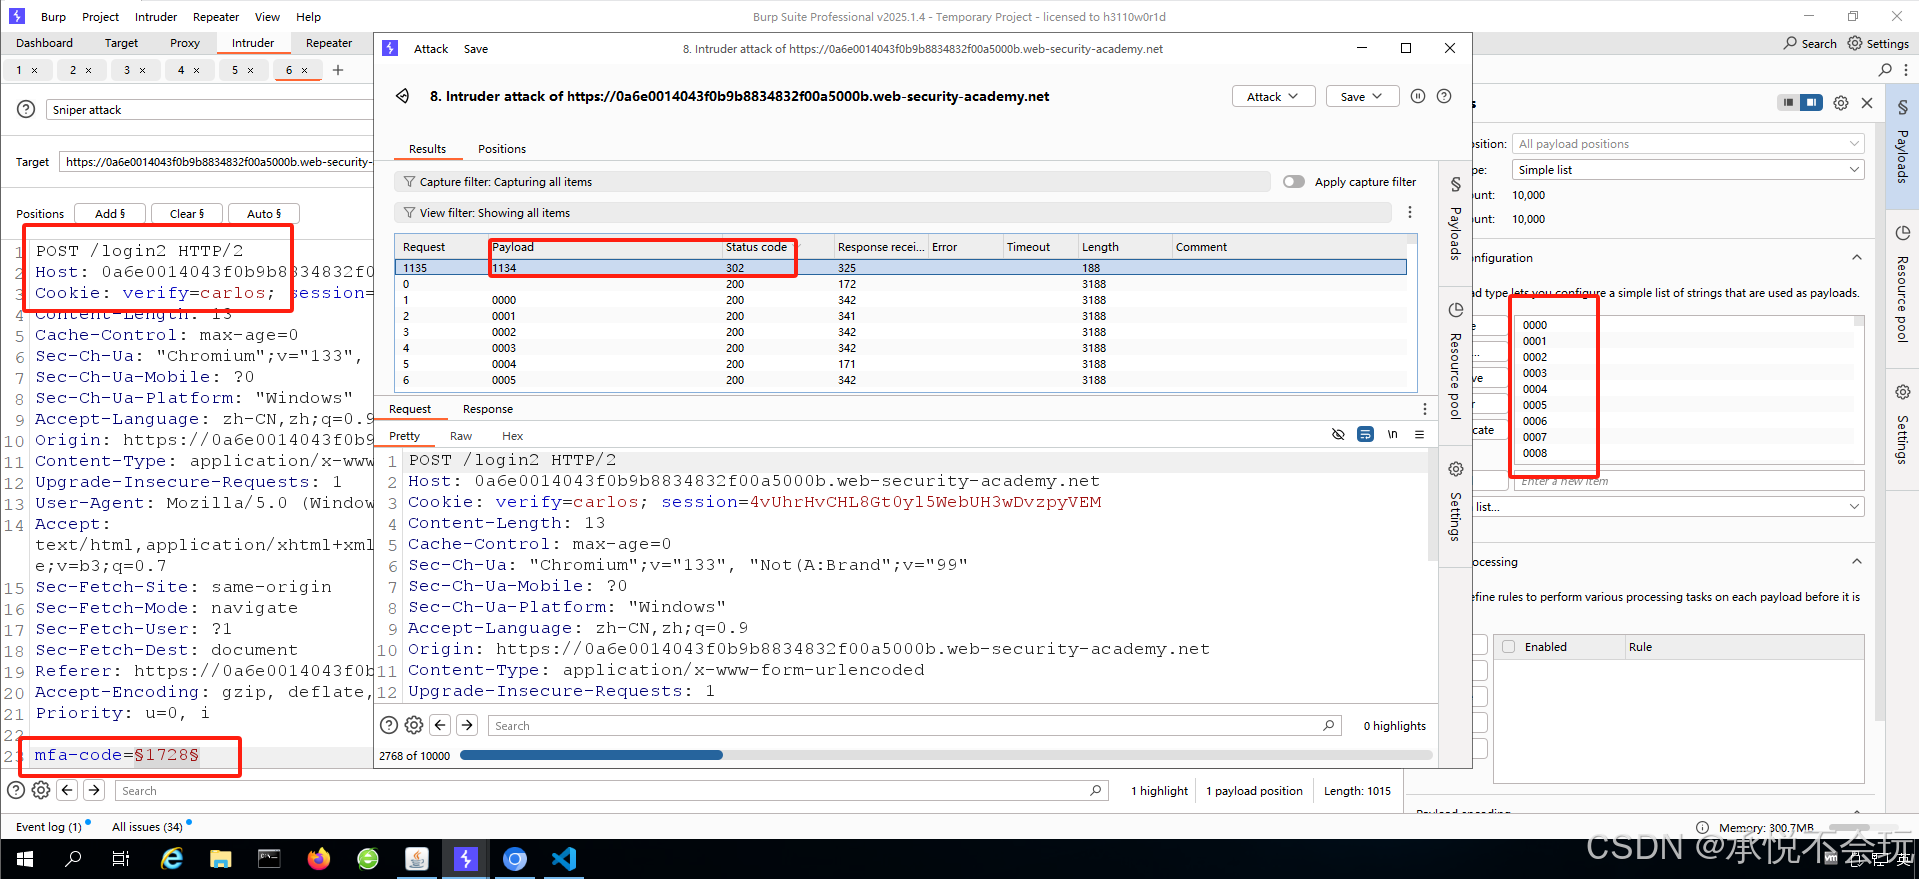The width and height of the screenshot is (1919, 879).
Task: Open the payload position dropdown
Action: tap(1688, 144)
